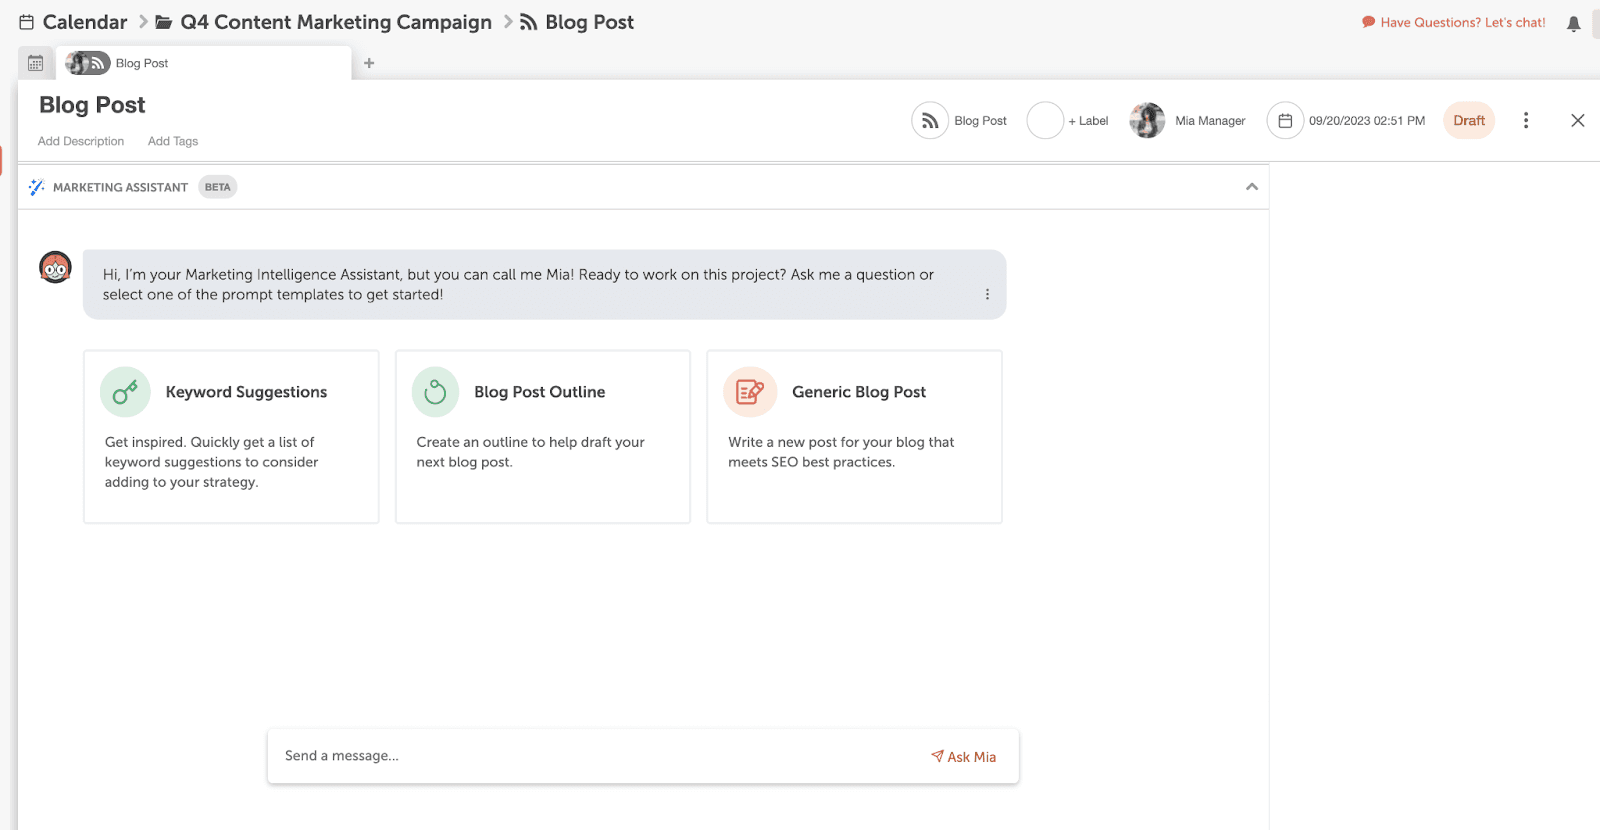Click the BETA badge
The image size is (1600, 830).
(218, 187)
